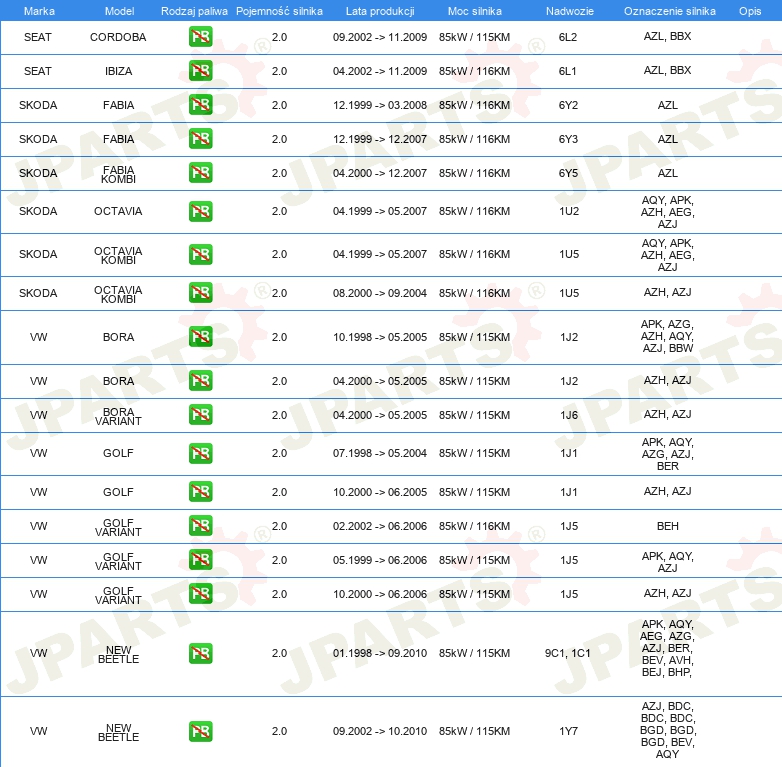782x767 pixels.
Task: Click the fuel icon in NEW BEETLE 1Y7 row
Action: [200, 731]
